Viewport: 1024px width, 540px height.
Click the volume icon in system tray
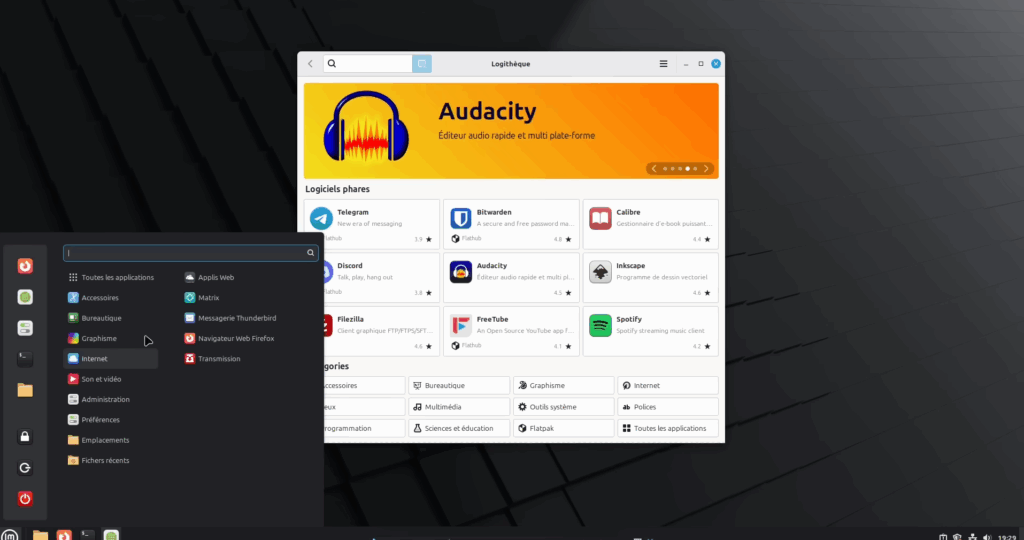(987, 536)
